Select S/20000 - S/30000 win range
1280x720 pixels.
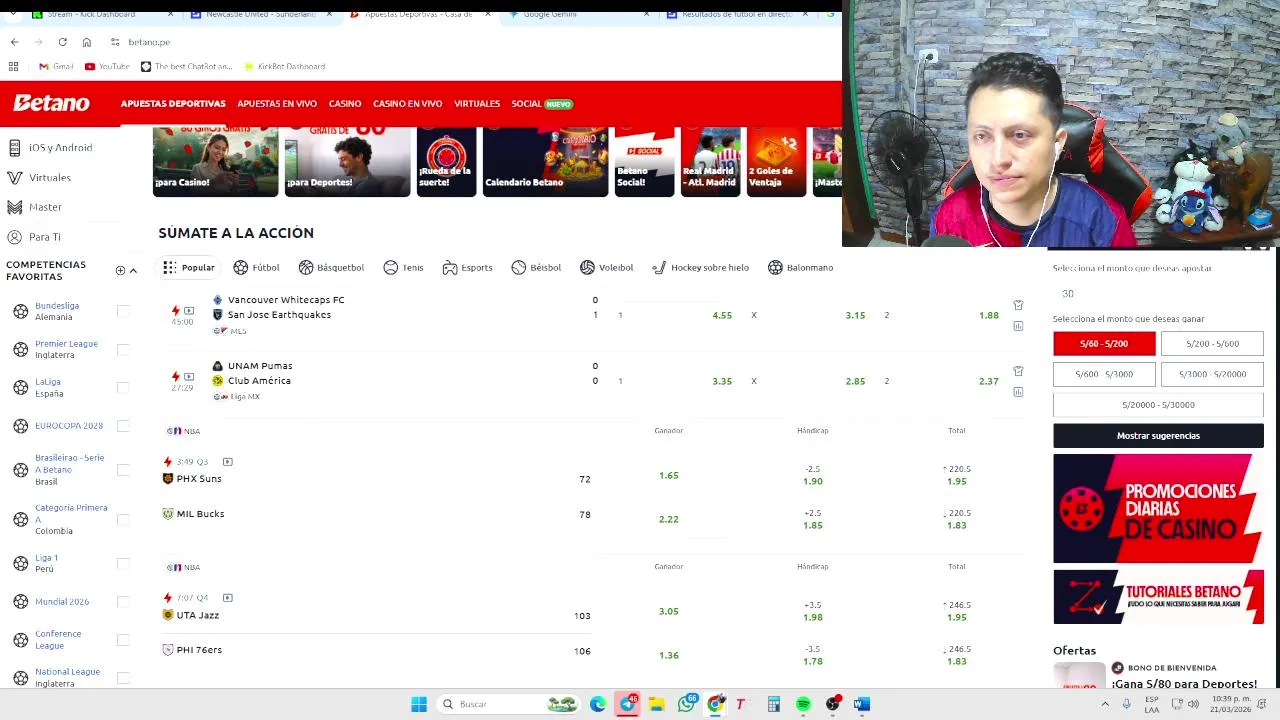[1158, 404]
